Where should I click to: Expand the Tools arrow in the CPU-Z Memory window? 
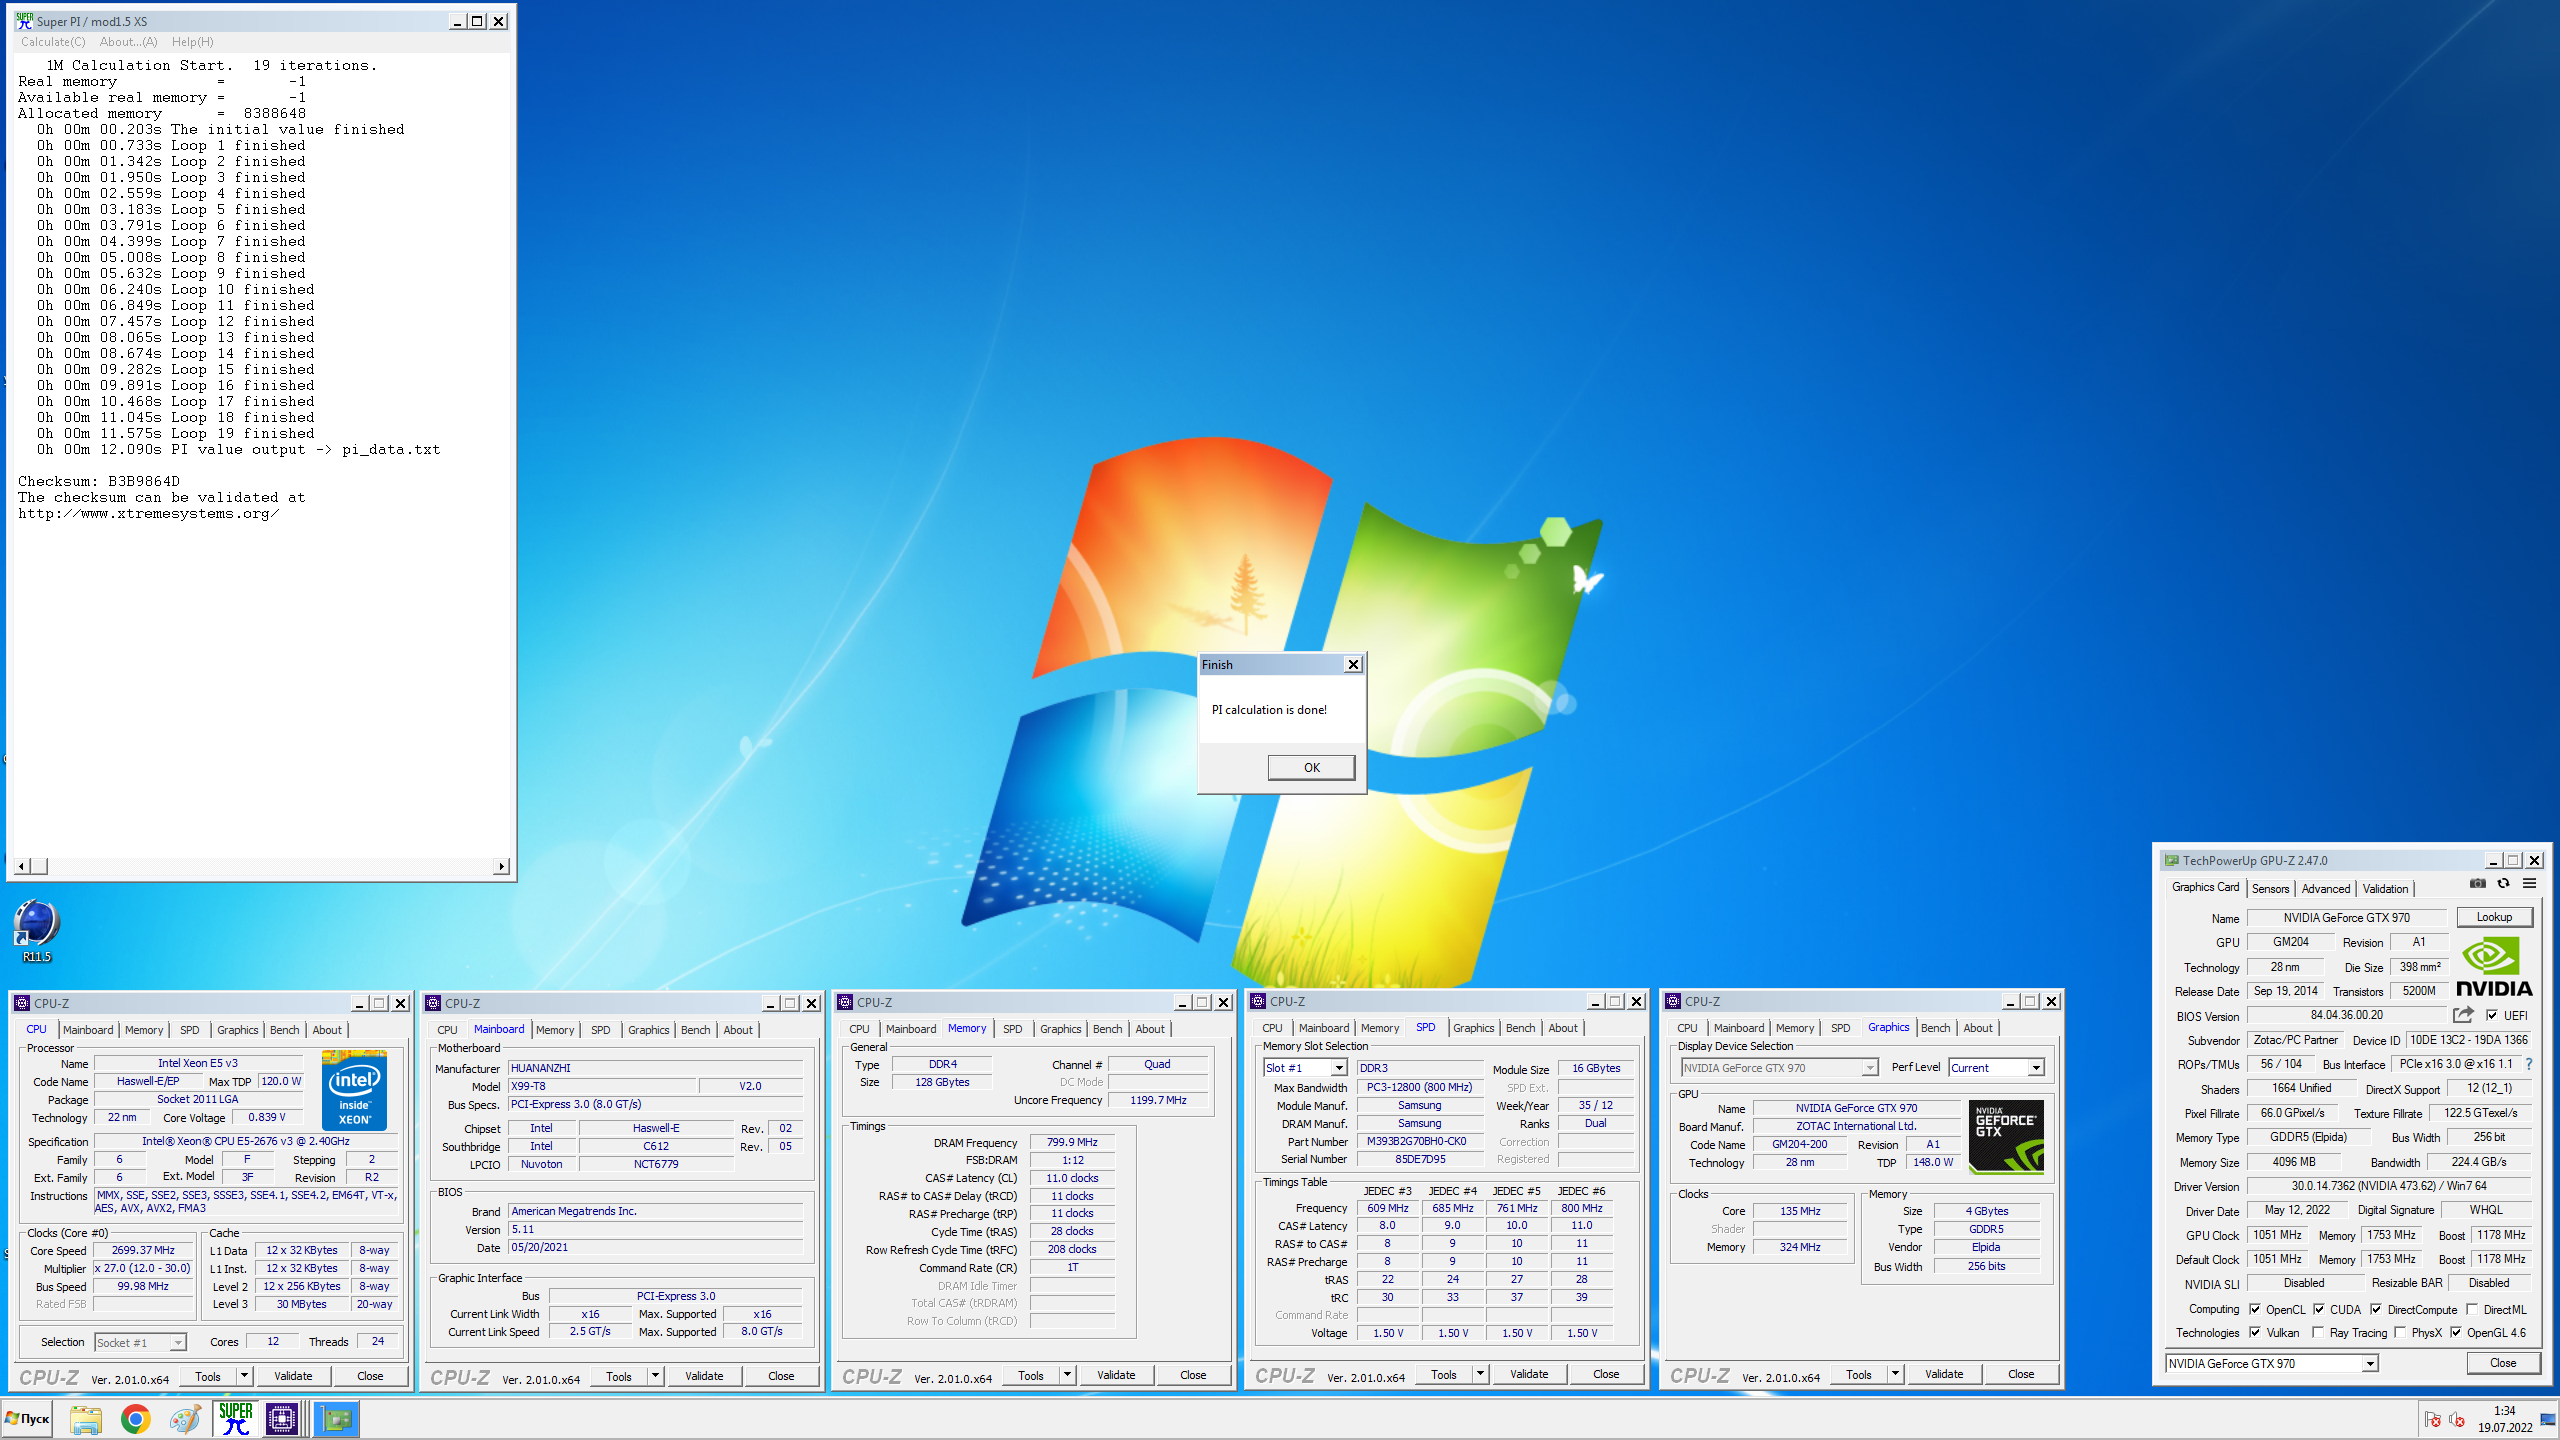pos(1067,1375)
